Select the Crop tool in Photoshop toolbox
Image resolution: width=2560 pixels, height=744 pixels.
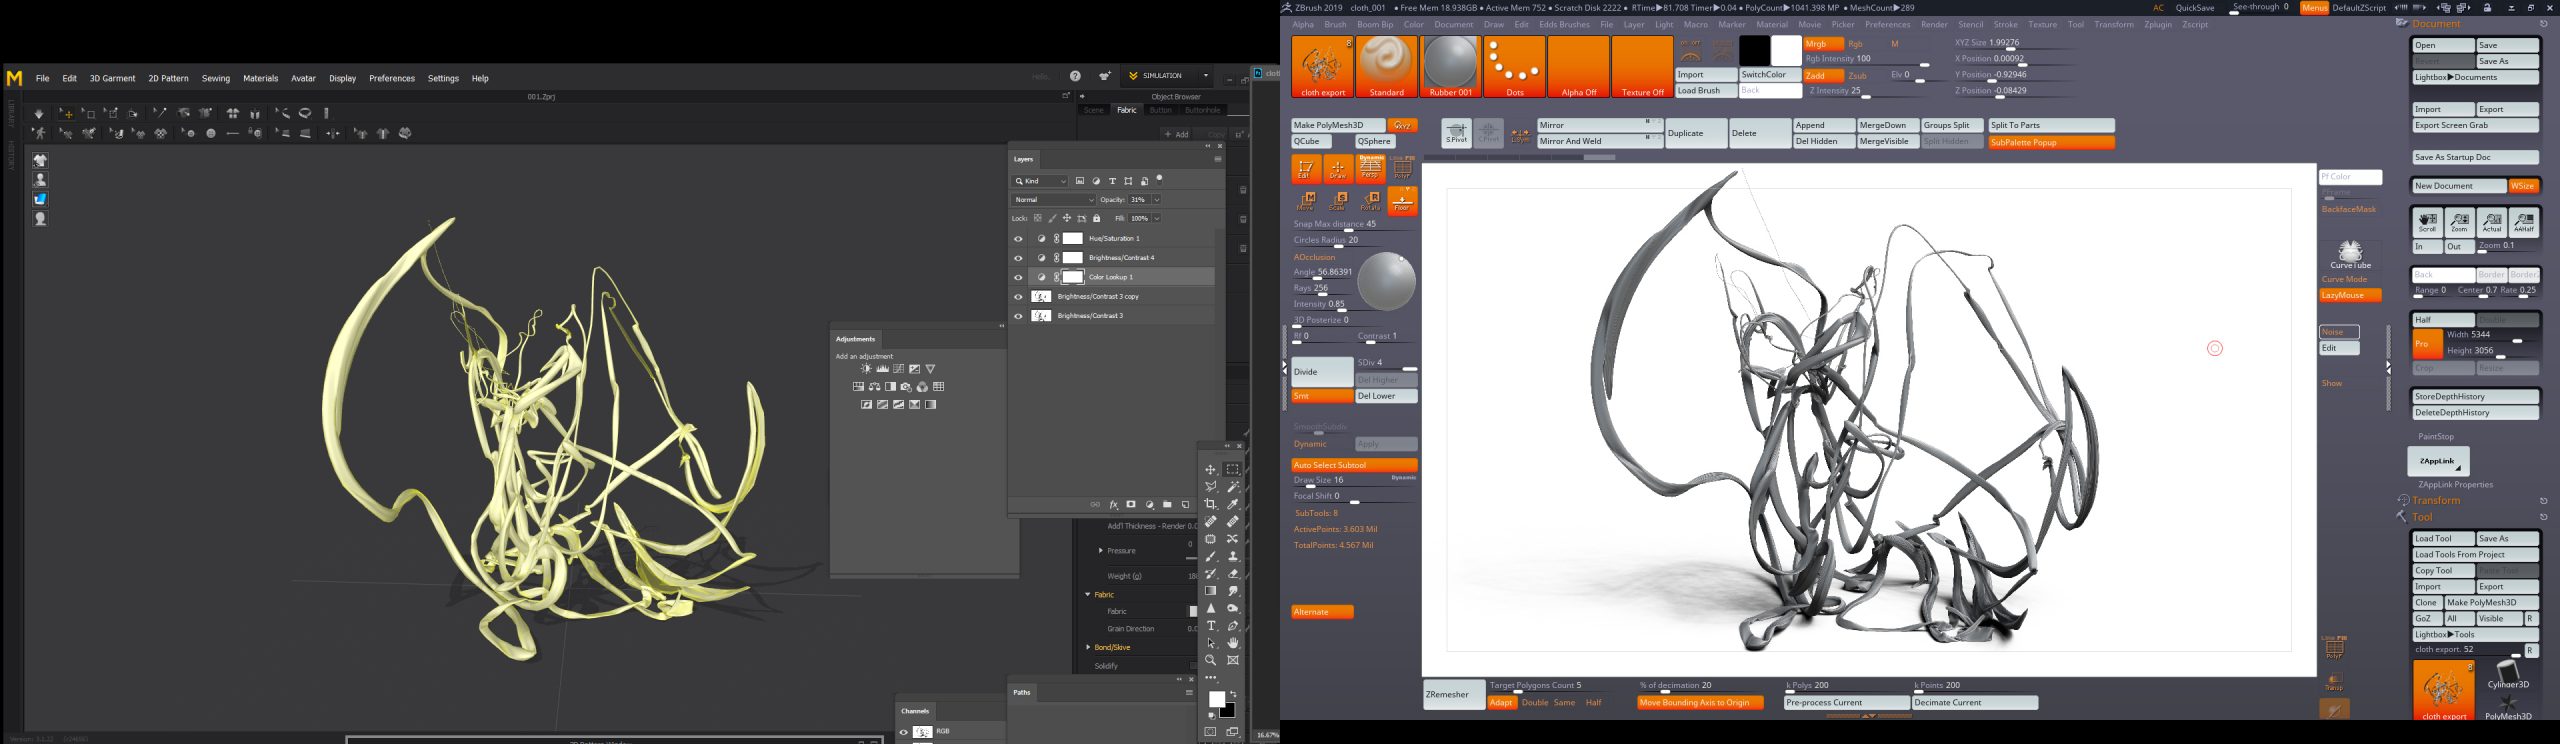(1211, 504)
